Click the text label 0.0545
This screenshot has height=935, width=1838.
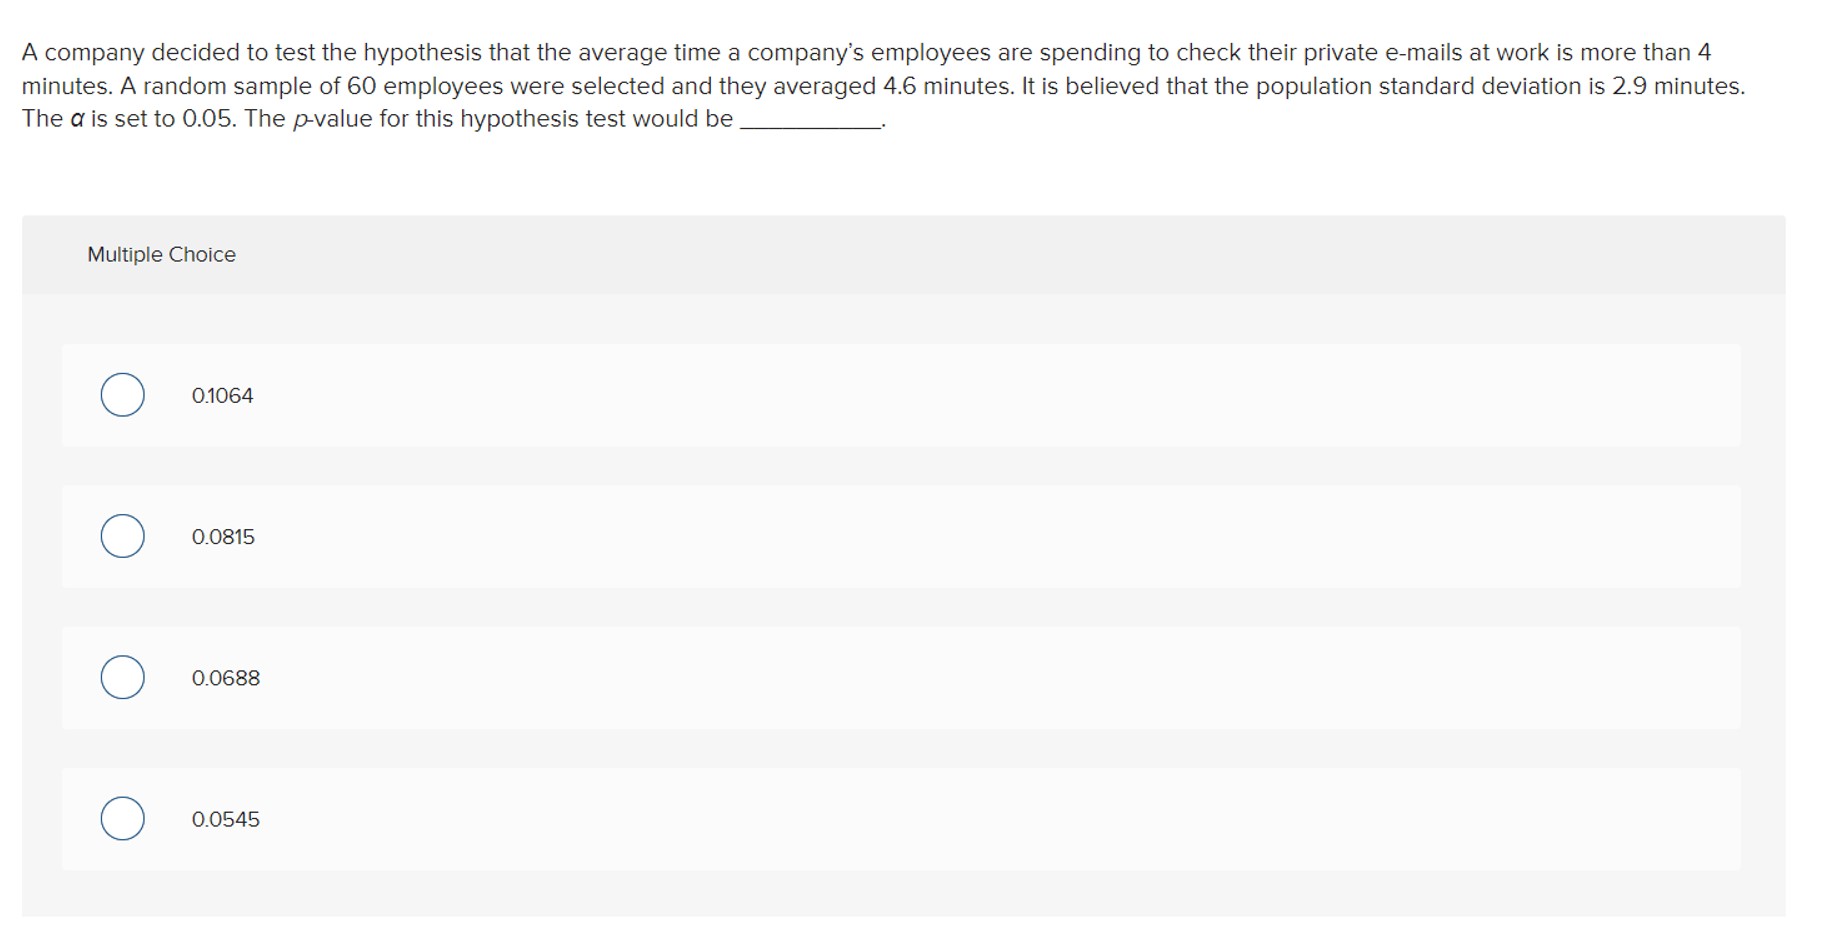(x=226, y=818)
